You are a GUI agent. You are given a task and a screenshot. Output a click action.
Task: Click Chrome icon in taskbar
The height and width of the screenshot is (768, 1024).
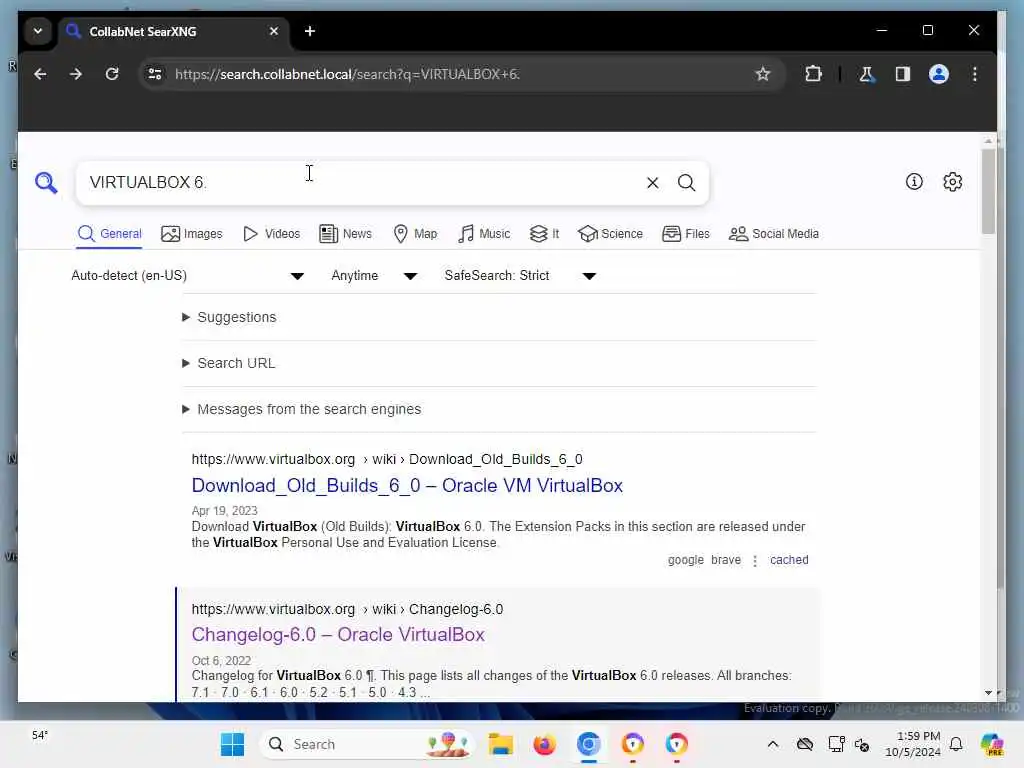pos(588,744)
